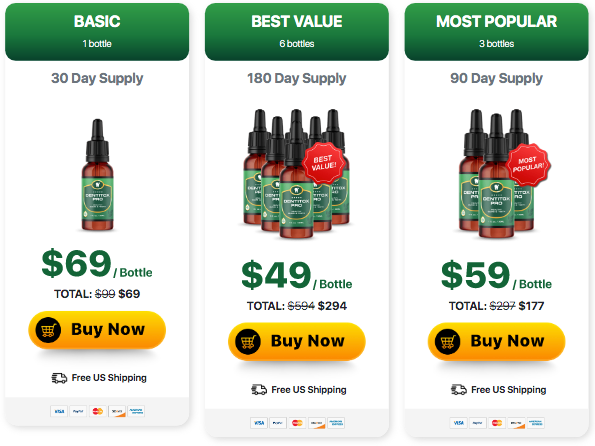Click the cart icon in the 6 bottles button
The height and width of the screenshot is (446, 595).
coord(248,342)
